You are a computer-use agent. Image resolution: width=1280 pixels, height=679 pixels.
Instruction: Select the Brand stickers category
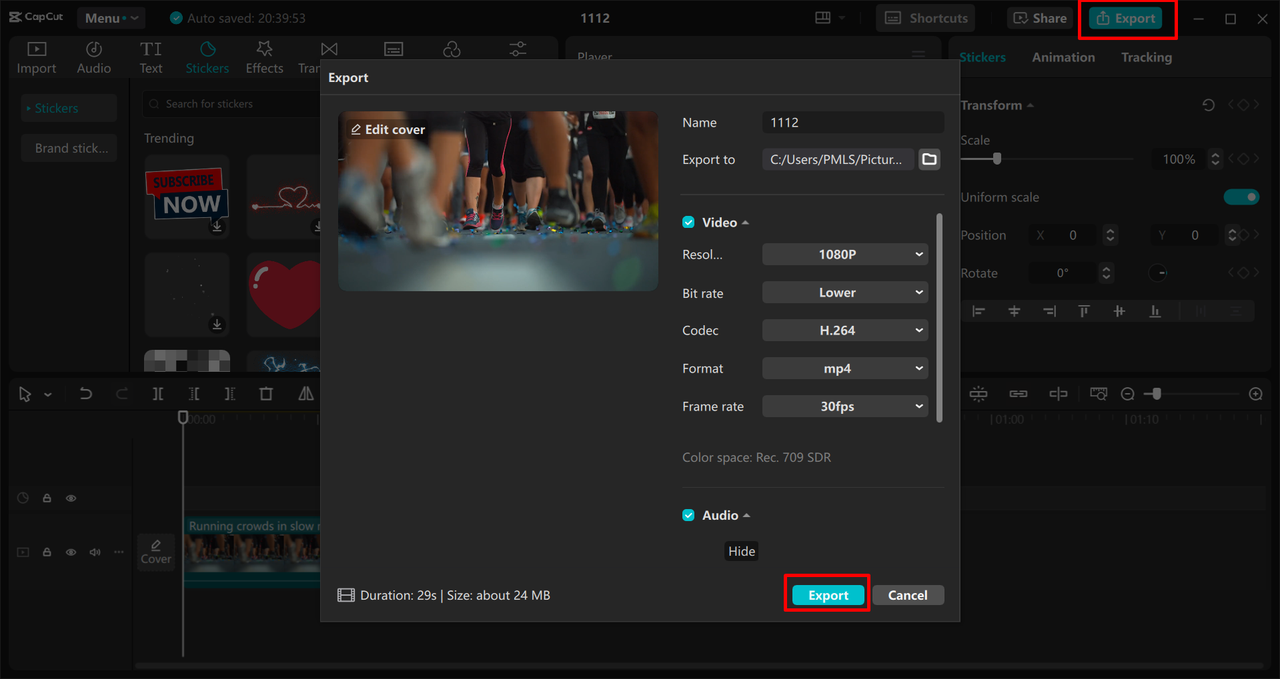[69, 148]
